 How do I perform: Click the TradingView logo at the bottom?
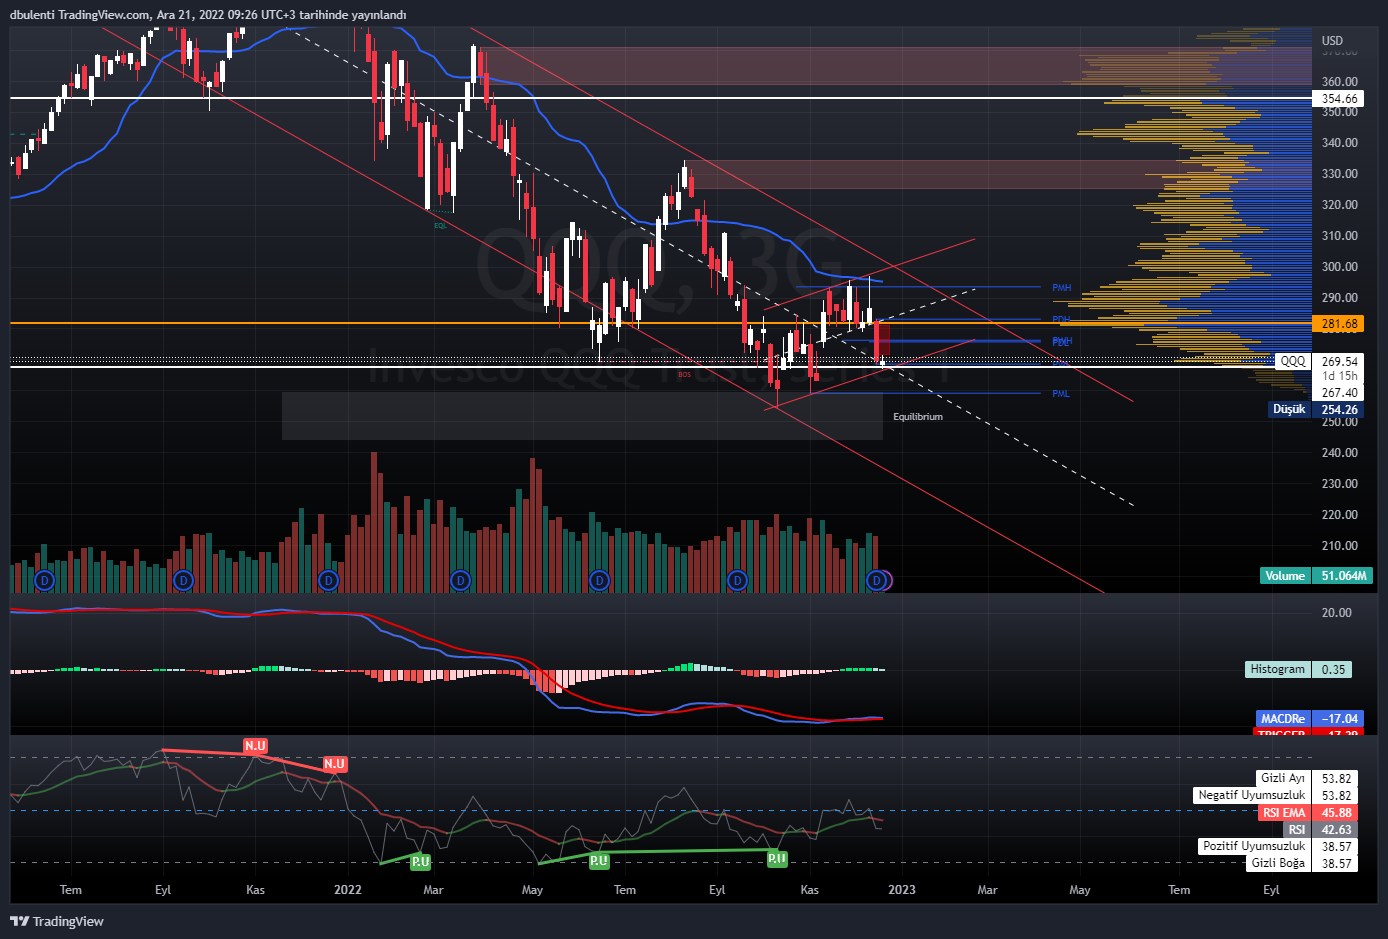click(x=57, y=921)
